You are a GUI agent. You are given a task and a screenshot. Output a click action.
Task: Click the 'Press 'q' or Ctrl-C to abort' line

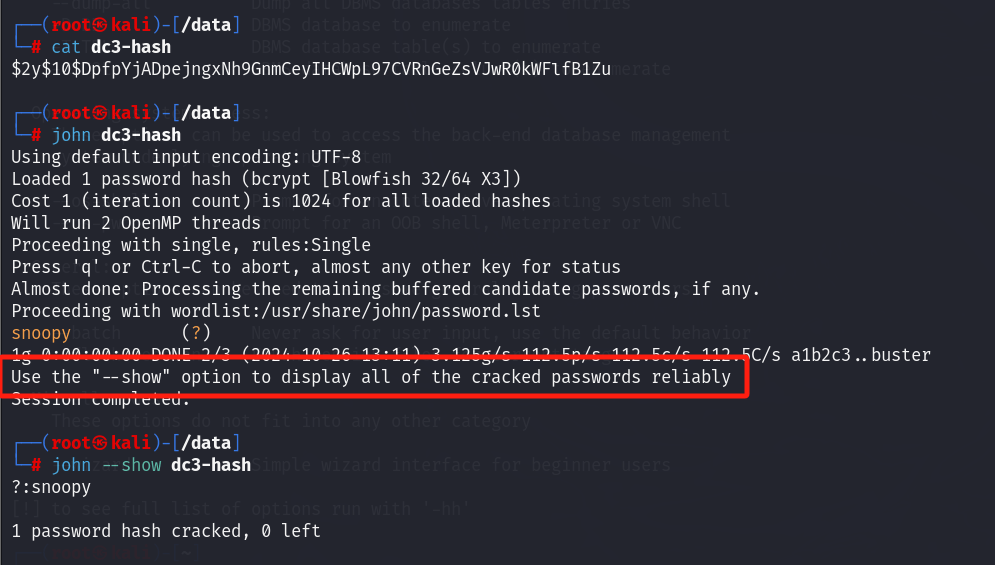(x=315, y=267)
